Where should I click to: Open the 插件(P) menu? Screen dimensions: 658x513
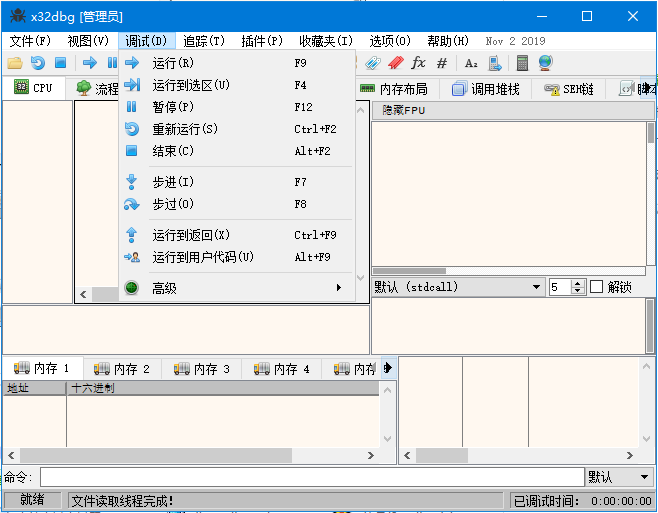[x=262, y=41]
